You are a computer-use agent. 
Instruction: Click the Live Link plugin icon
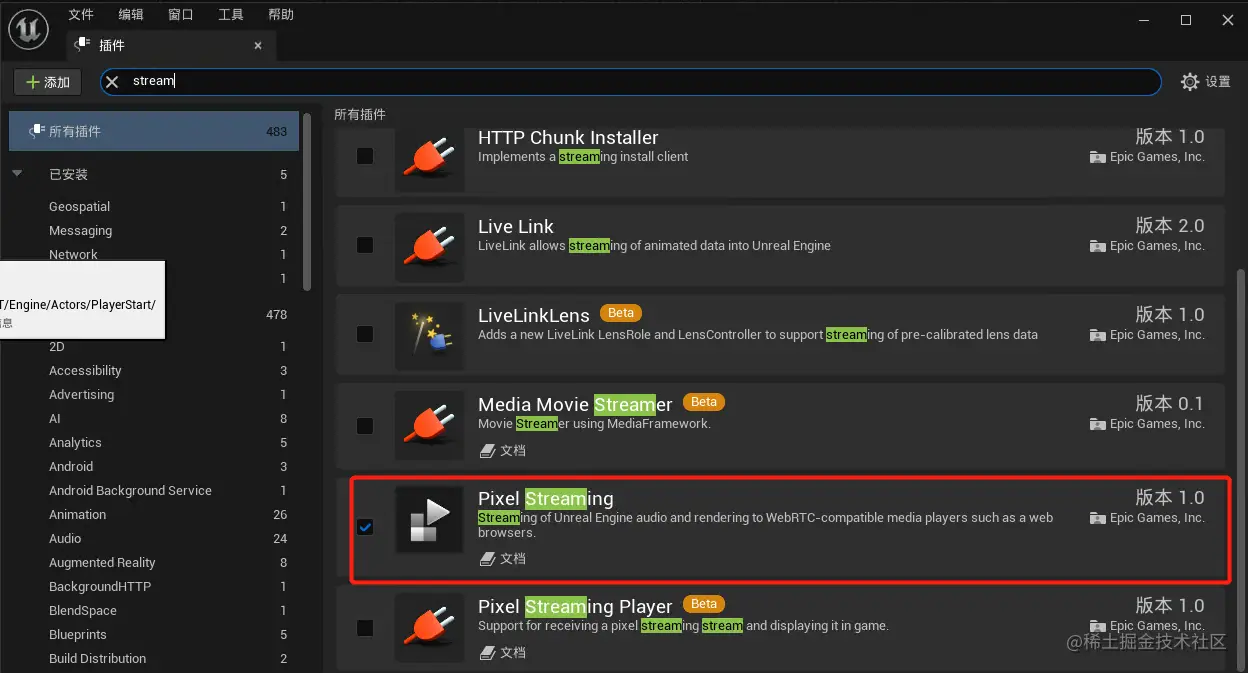430,245
